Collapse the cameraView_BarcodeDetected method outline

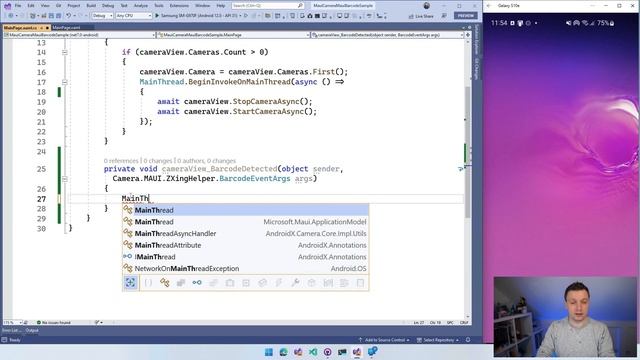pyautogui.click(x=64, y=179)
